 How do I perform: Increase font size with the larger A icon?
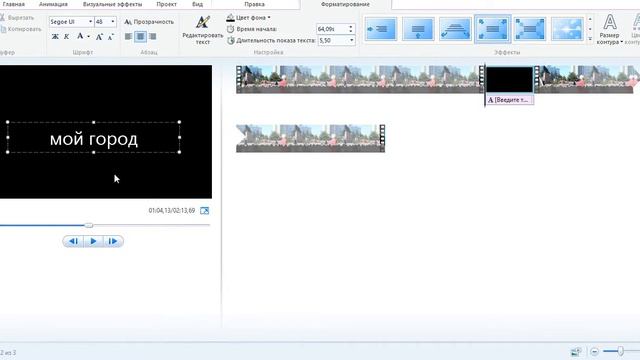[x=99, y=37]
